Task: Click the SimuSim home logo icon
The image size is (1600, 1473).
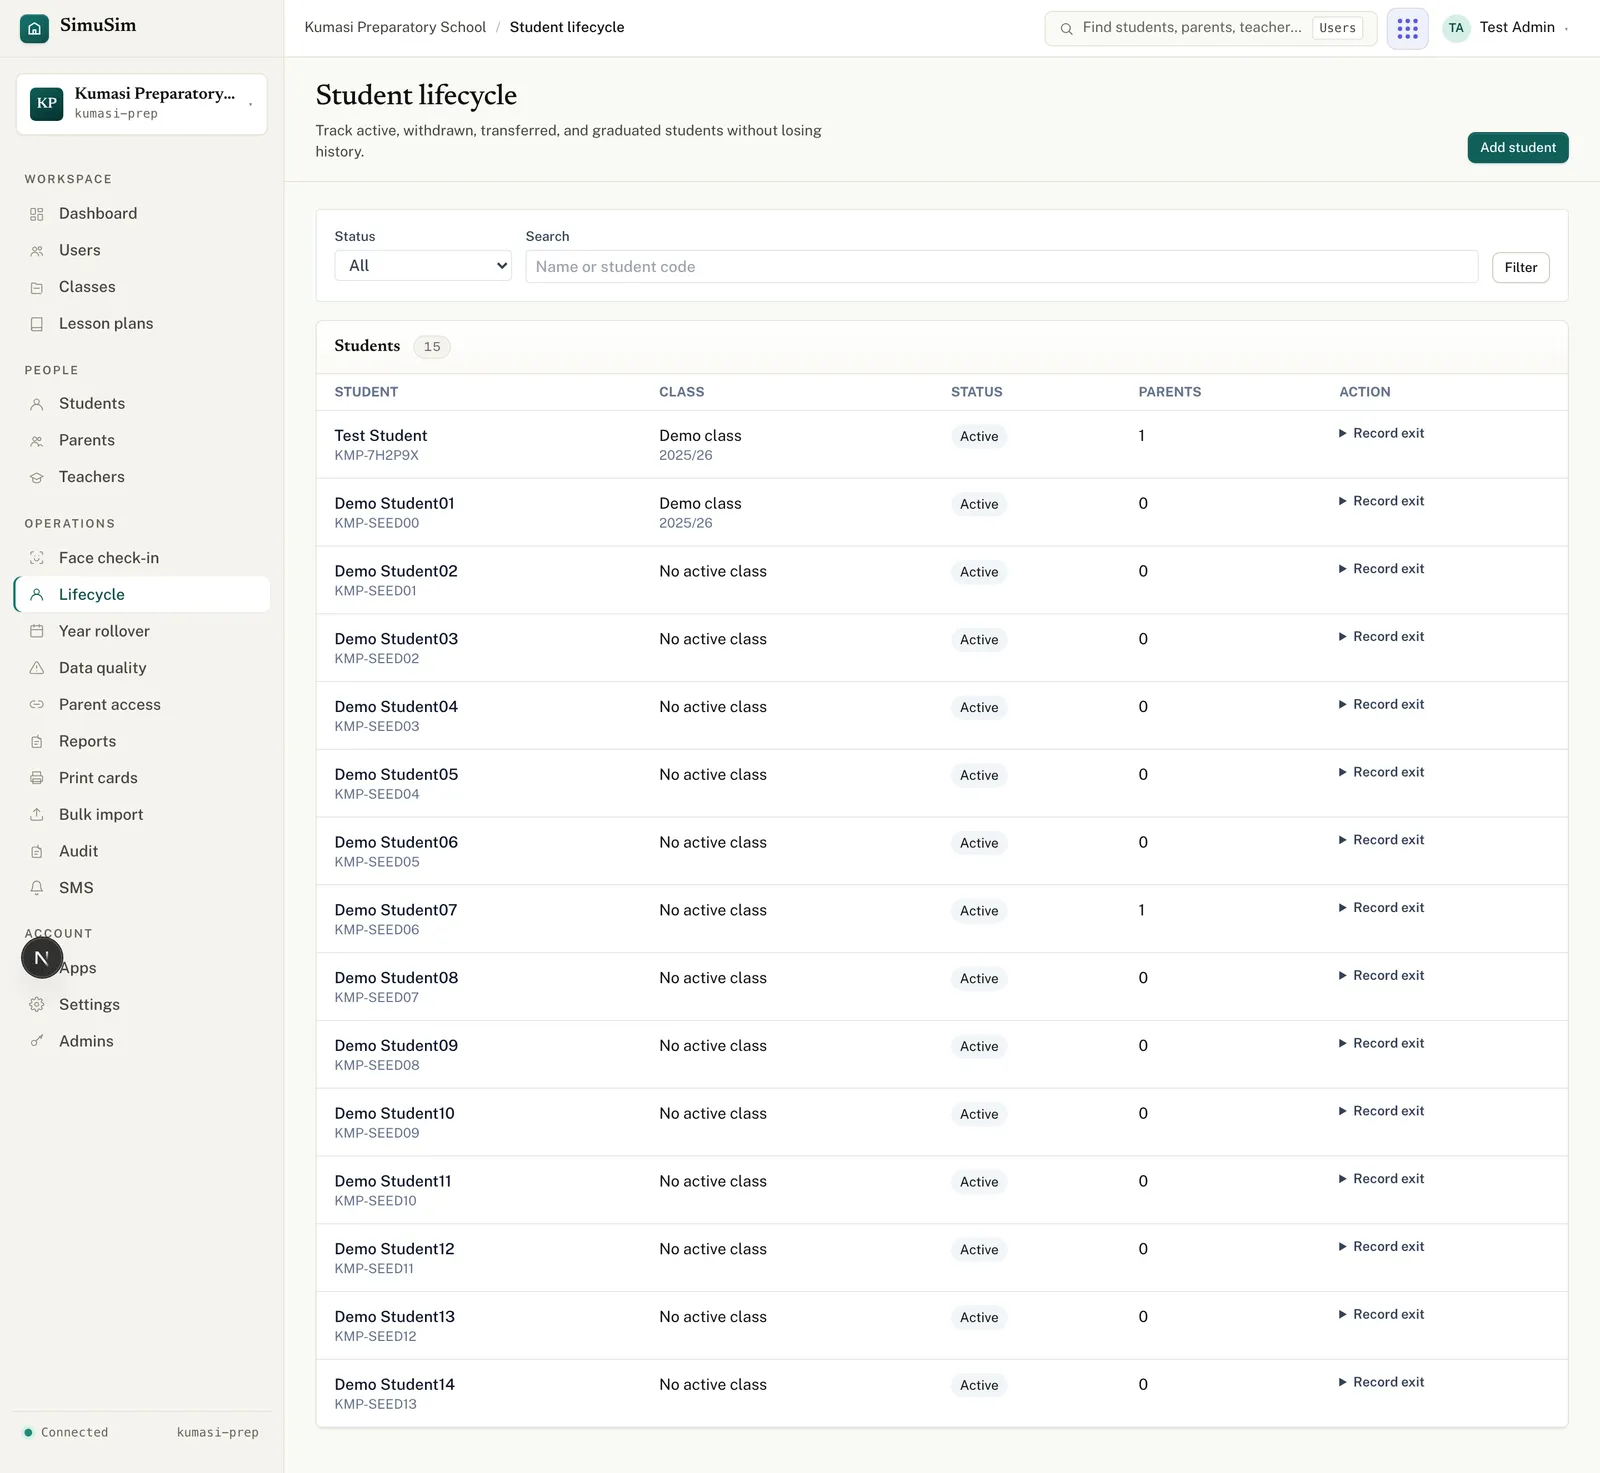Action: [34, 29]
